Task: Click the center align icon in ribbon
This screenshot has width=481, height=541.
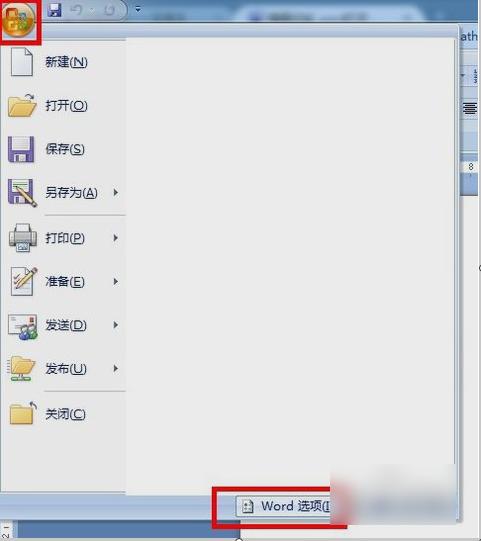Action: pos(470,109)
